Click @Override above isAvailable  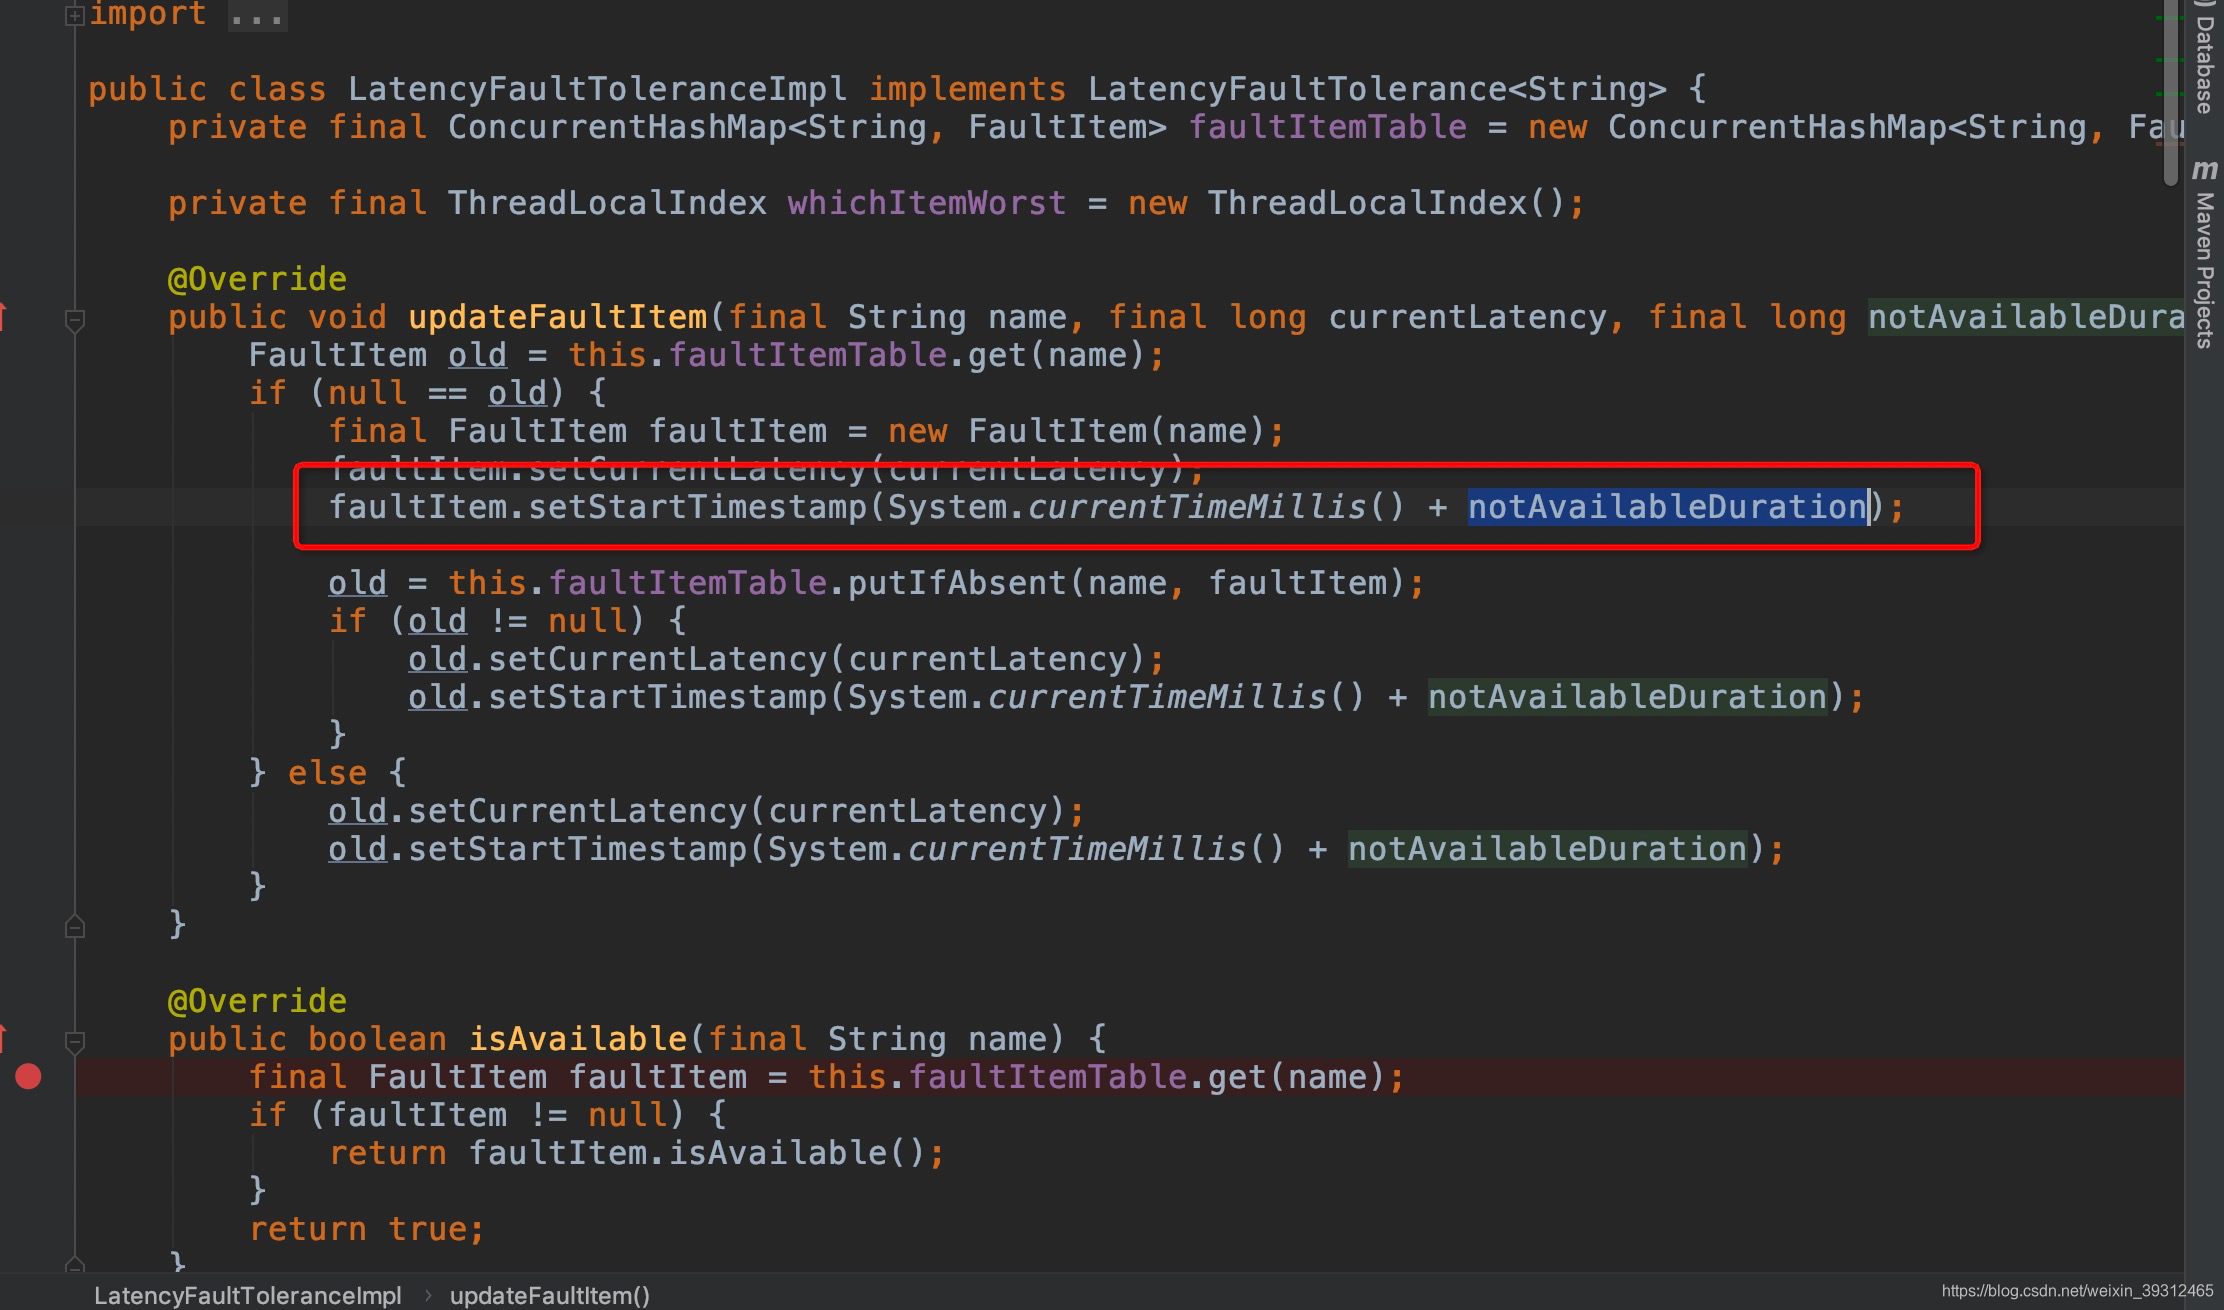click(x=257, y=1001)
